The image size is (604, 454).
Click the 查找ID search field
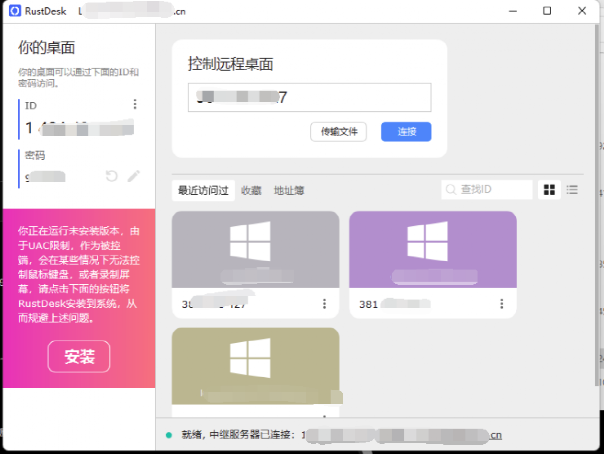pyautogui.click(x=487, y=189)
